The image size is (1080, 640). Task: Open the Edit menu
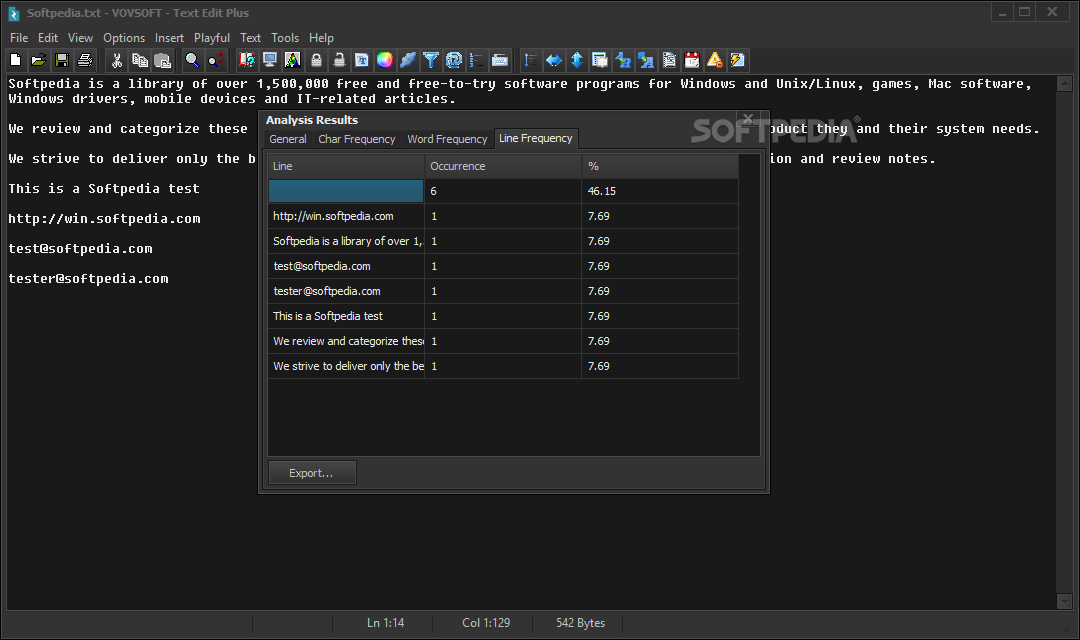tap(48, 38)
